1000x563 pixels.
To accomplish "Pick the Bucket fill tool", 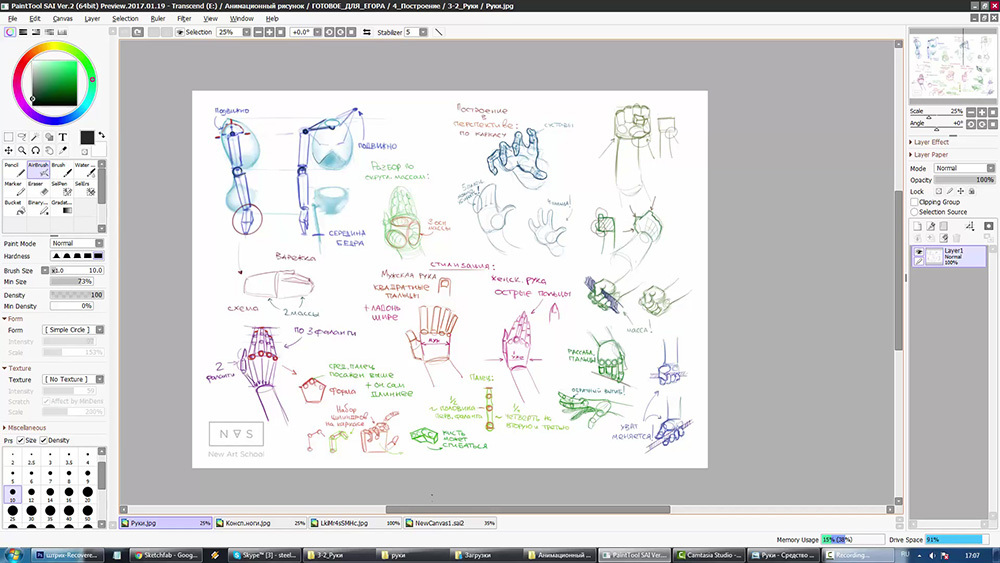I will (14, 208).
